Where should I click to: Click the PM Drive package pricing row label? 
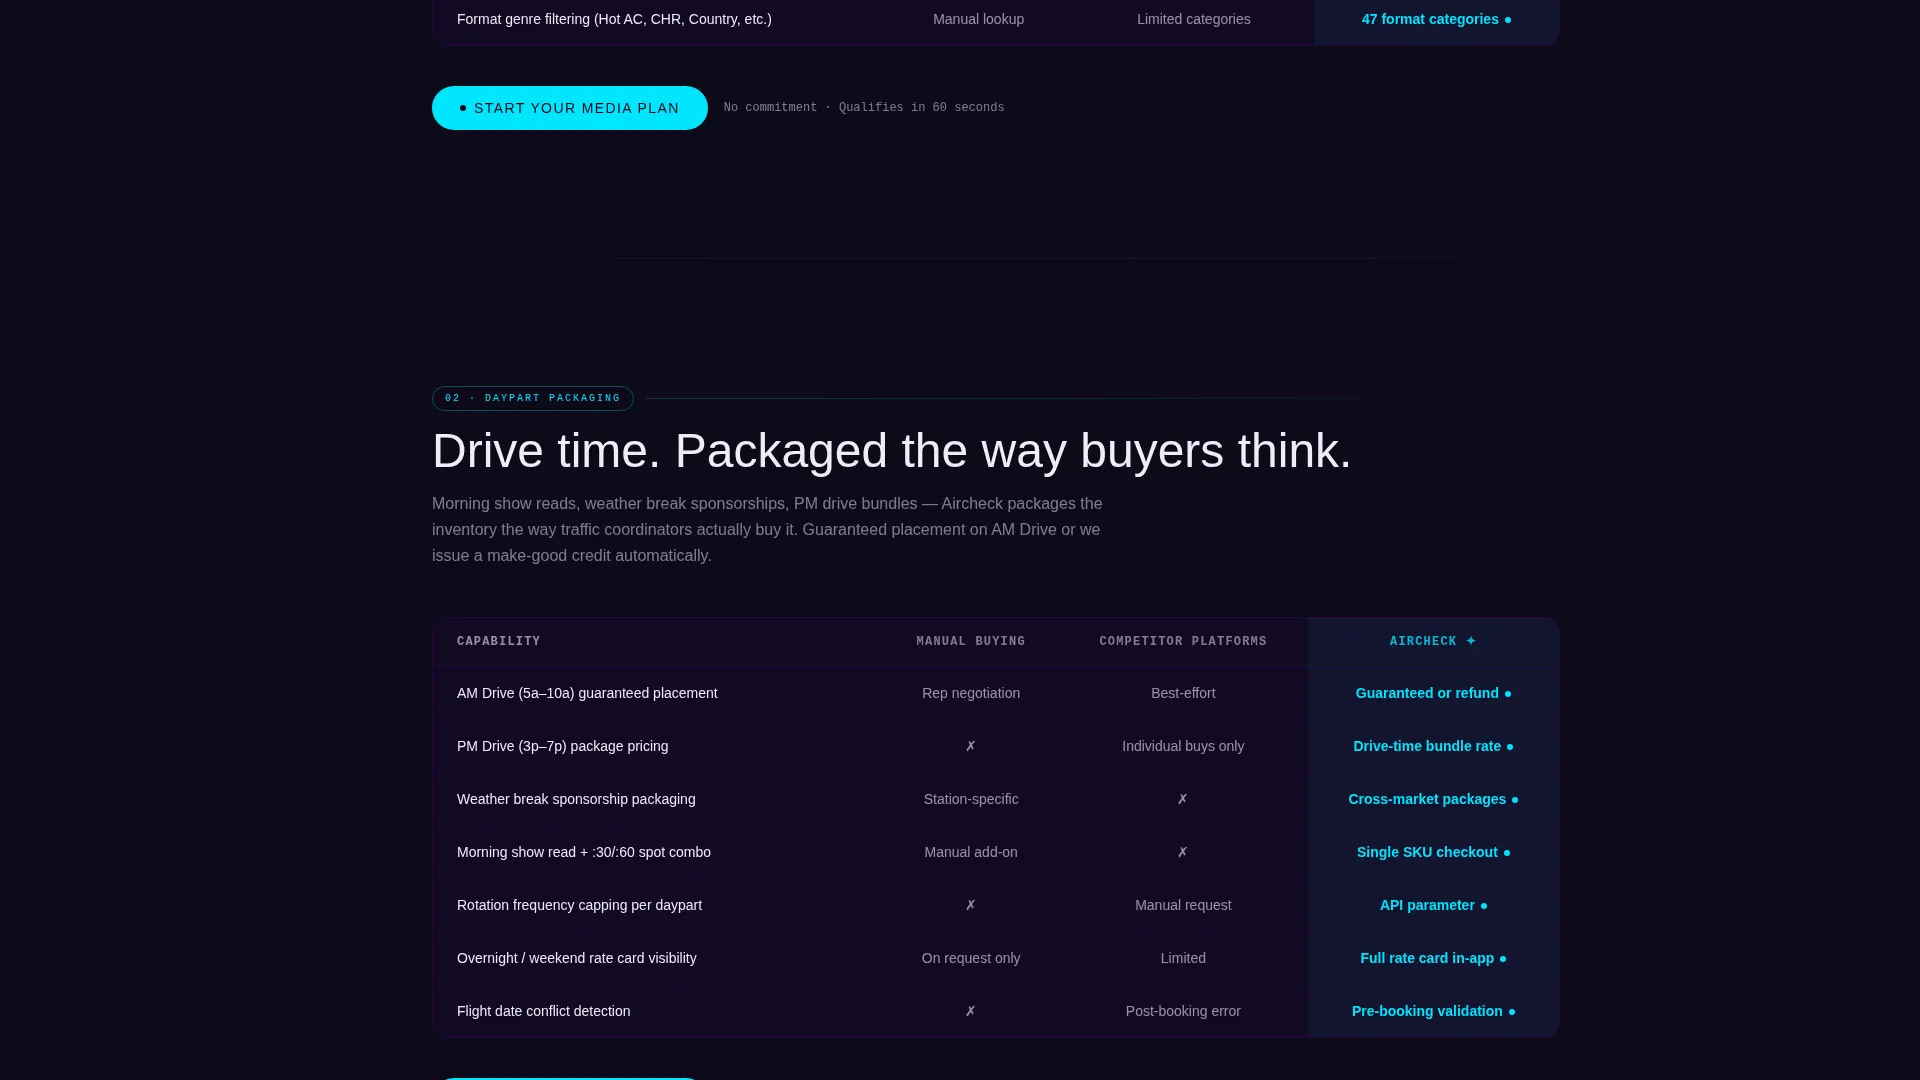pos(563,746)
